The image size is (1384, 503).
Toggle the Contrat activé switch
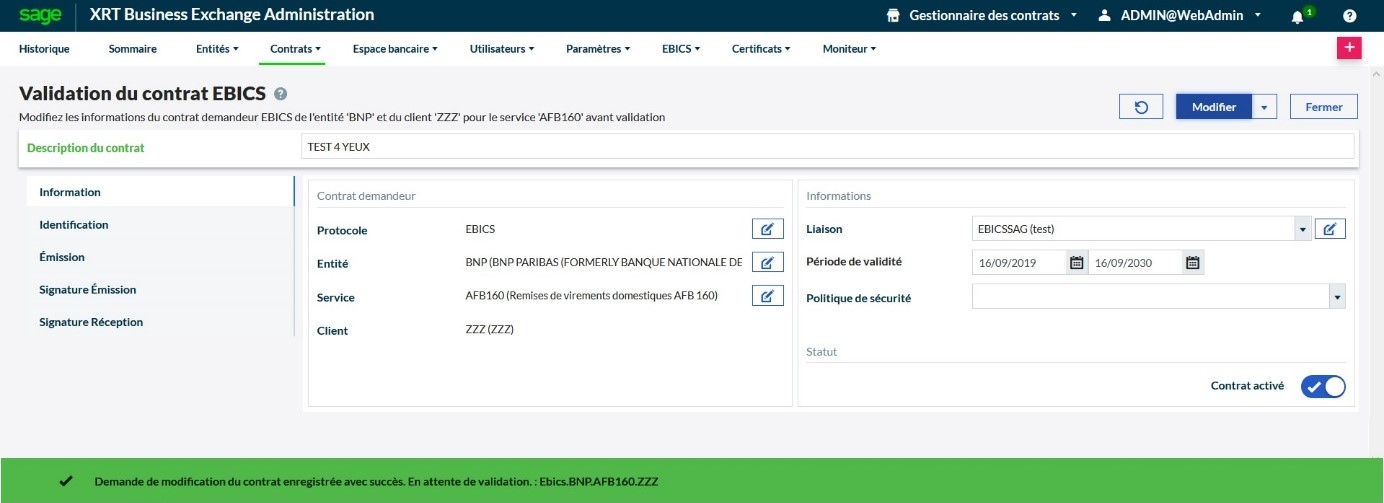pos(1322,386)
